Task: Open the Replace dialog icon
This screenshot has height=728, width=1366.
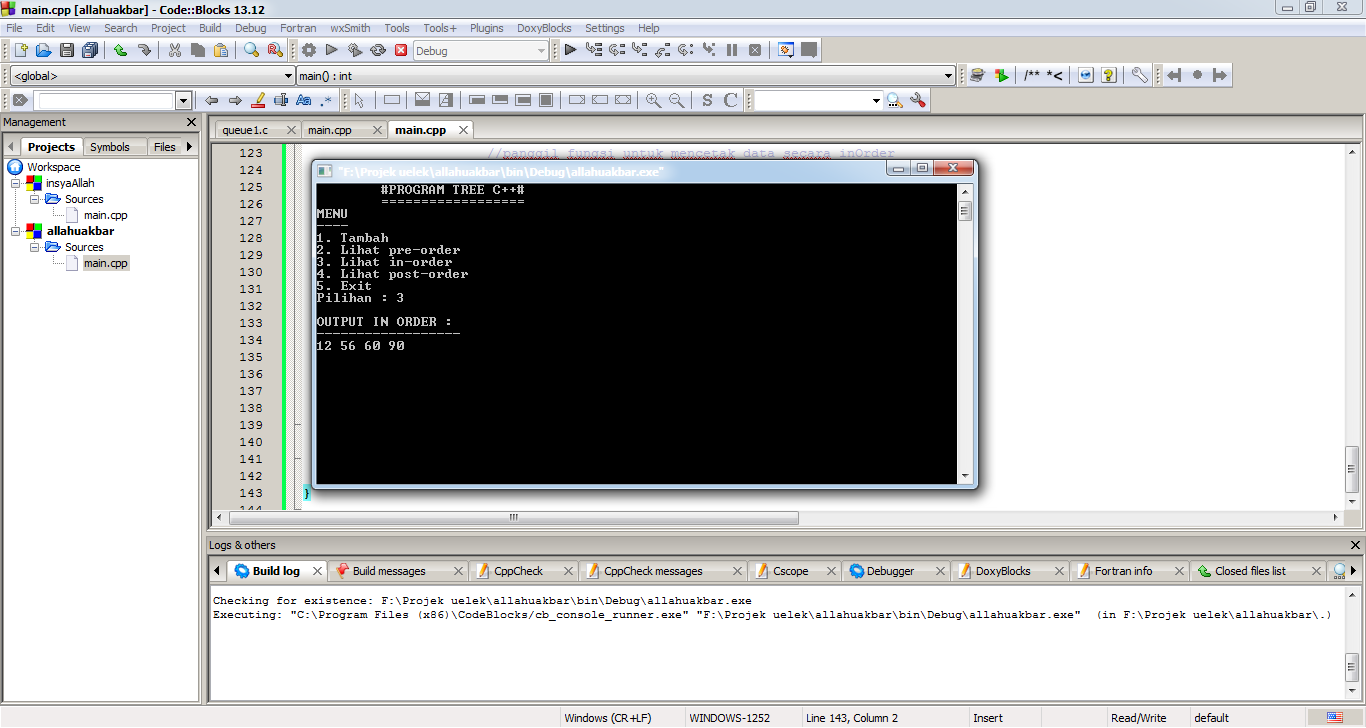Action: point(275,50)
